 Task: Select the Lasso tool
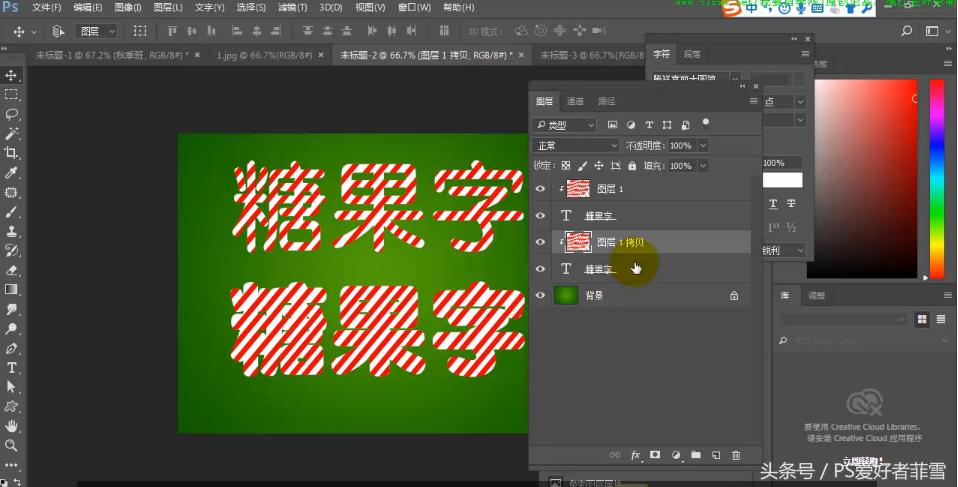[x=11, y=114]
